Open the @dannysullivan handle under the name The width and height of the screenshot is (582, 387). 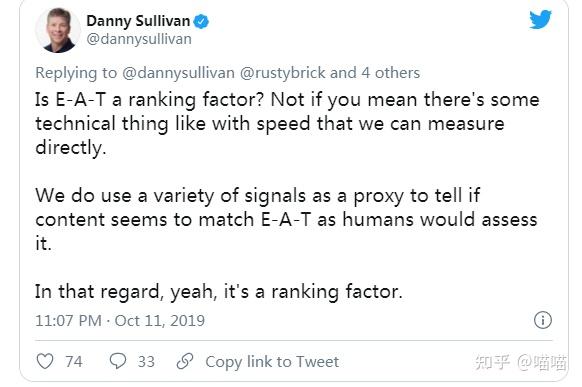(x=139, y=39)
